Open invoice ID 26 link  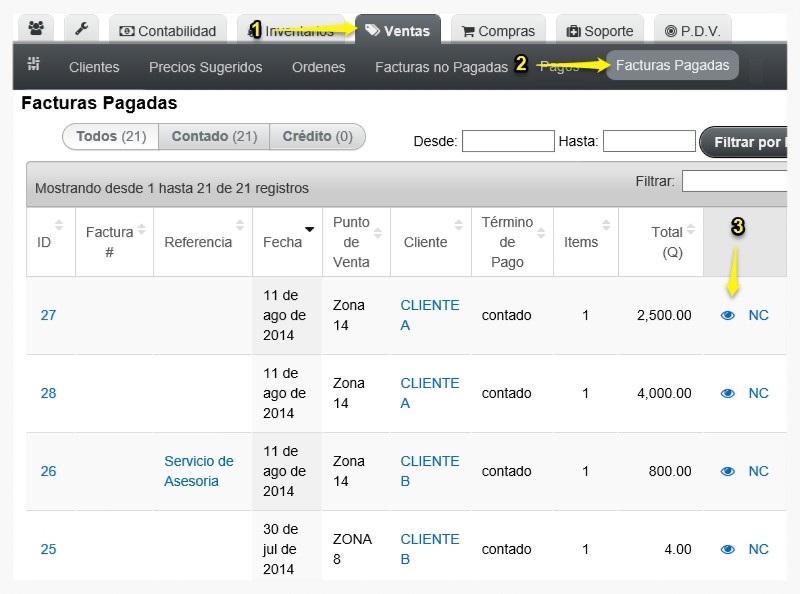point(48,472)
